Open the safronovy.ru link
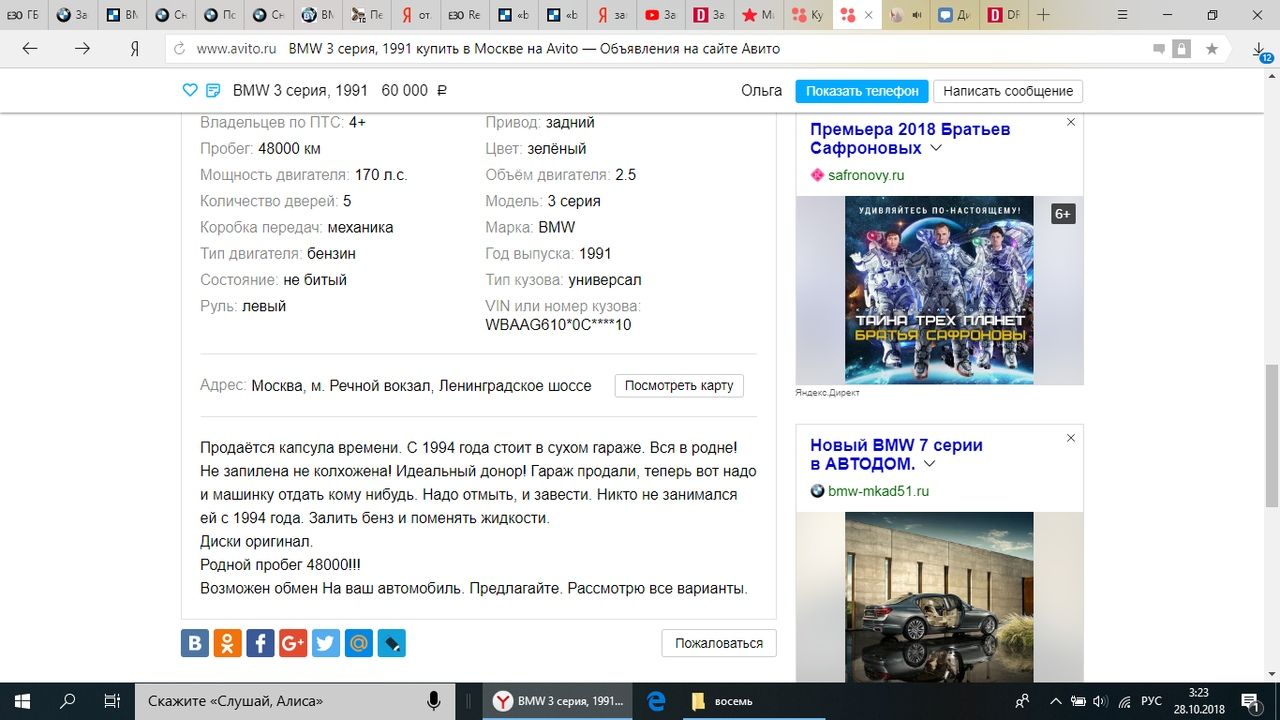 point(866,175)
